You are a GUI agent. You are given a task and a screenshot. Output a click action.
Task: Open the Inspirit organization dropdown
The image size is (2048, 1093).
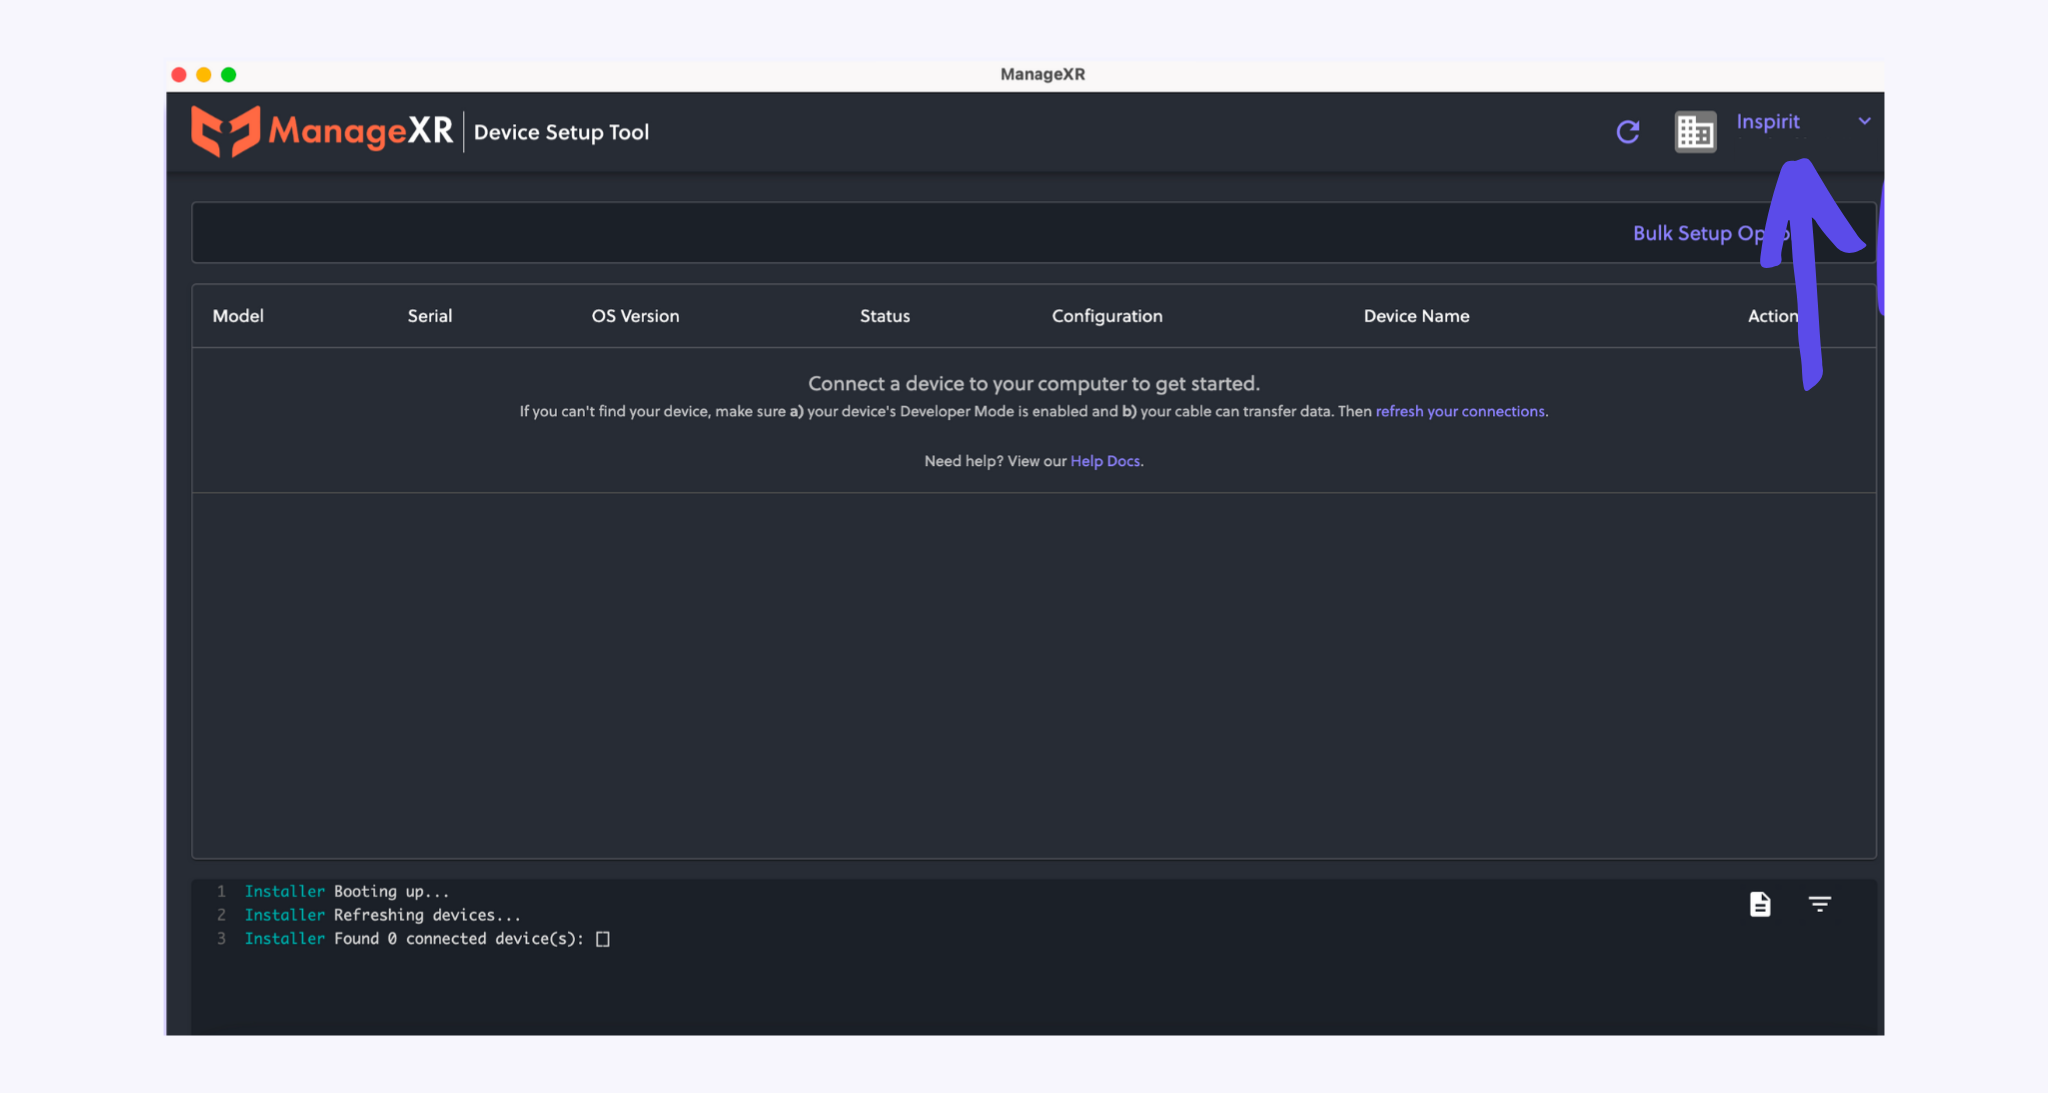tap(1767, 122)
